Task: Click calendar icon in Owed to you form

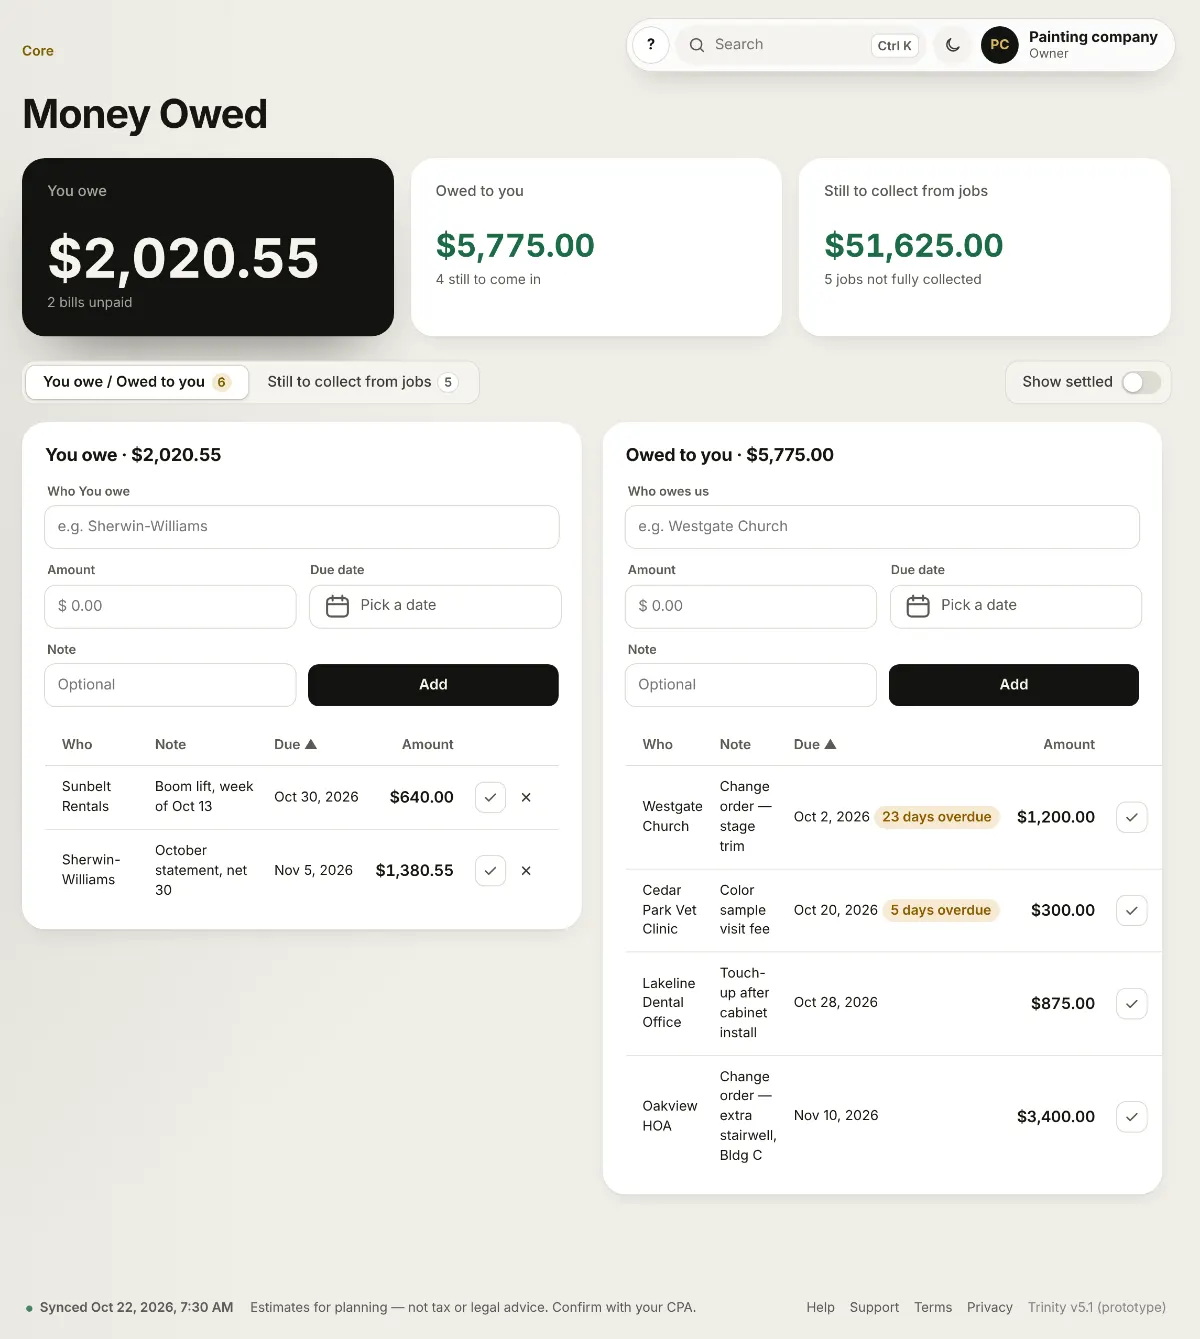Action: (x=918, y=606)
